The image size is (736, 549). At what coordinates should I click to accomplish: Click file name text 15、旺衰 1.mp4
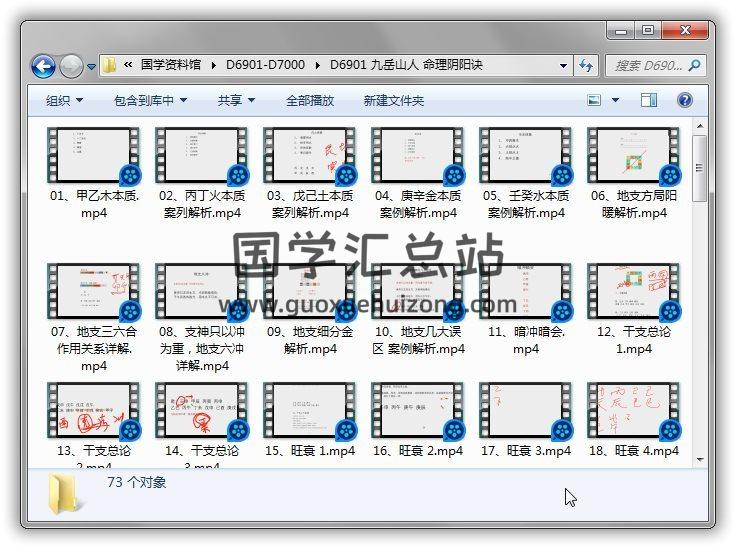pos(310,451)
